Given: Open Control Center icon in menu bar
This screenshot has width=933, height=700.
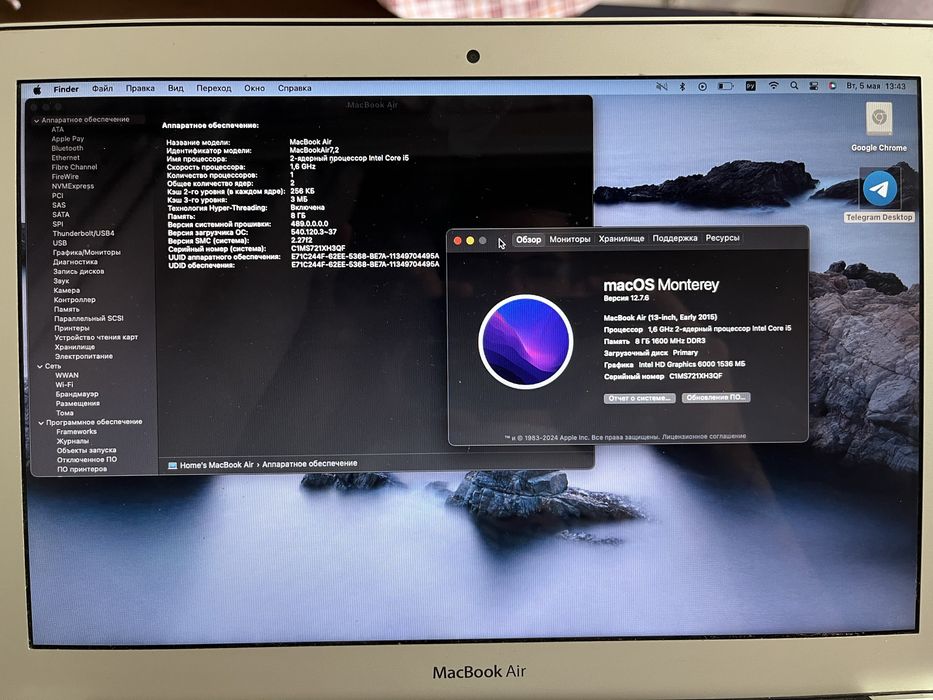Looking at the screenshot, I should tap(813, 86).
